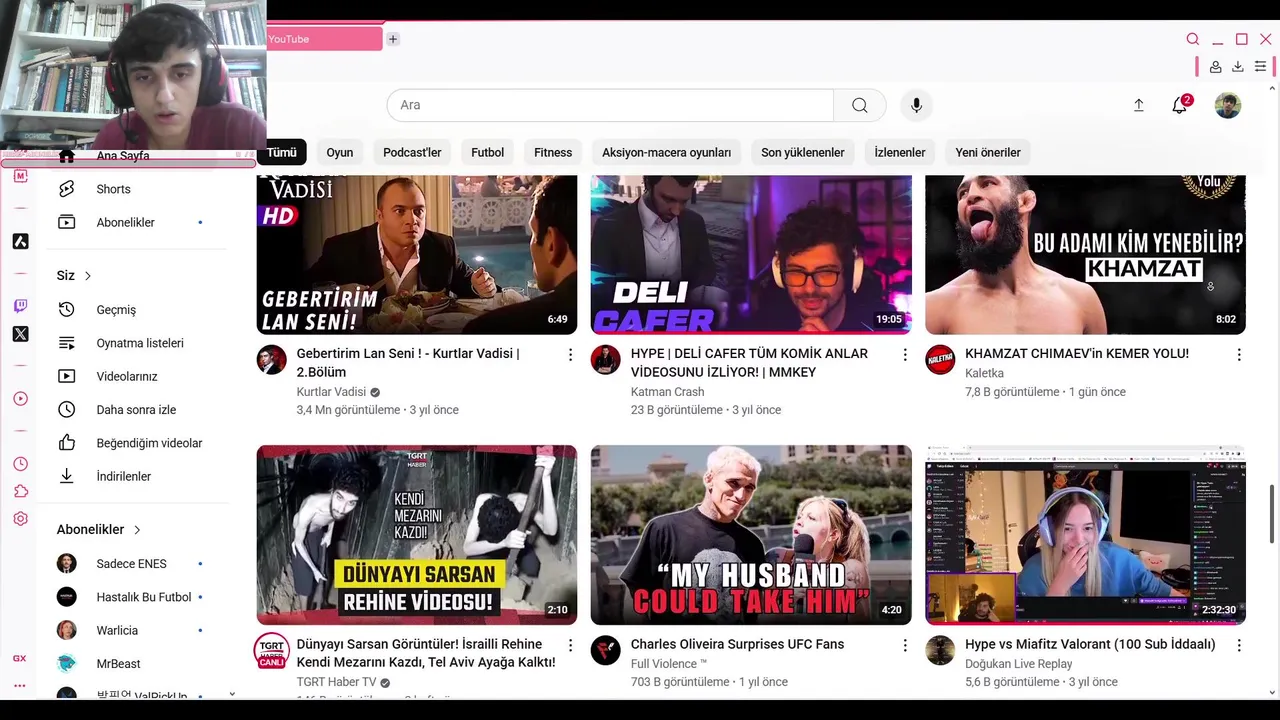Open the browser downloads icon
1280x720 pixels.
[1238, 67]
